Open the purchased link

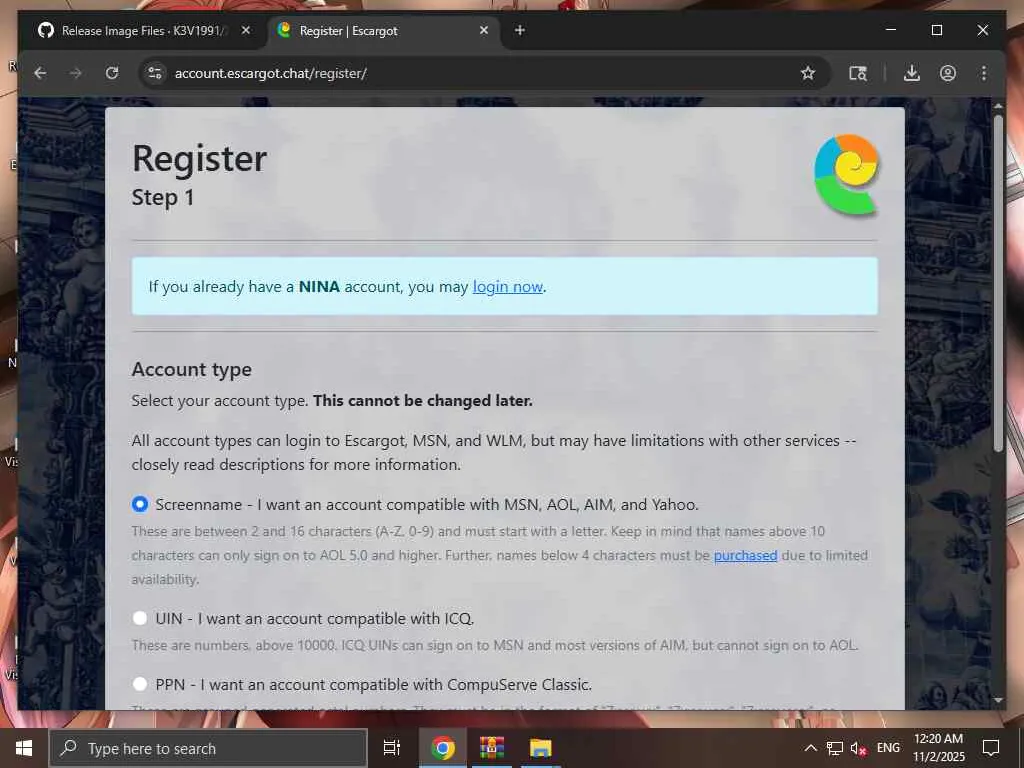pyautogui.click(x=745, y=555)
